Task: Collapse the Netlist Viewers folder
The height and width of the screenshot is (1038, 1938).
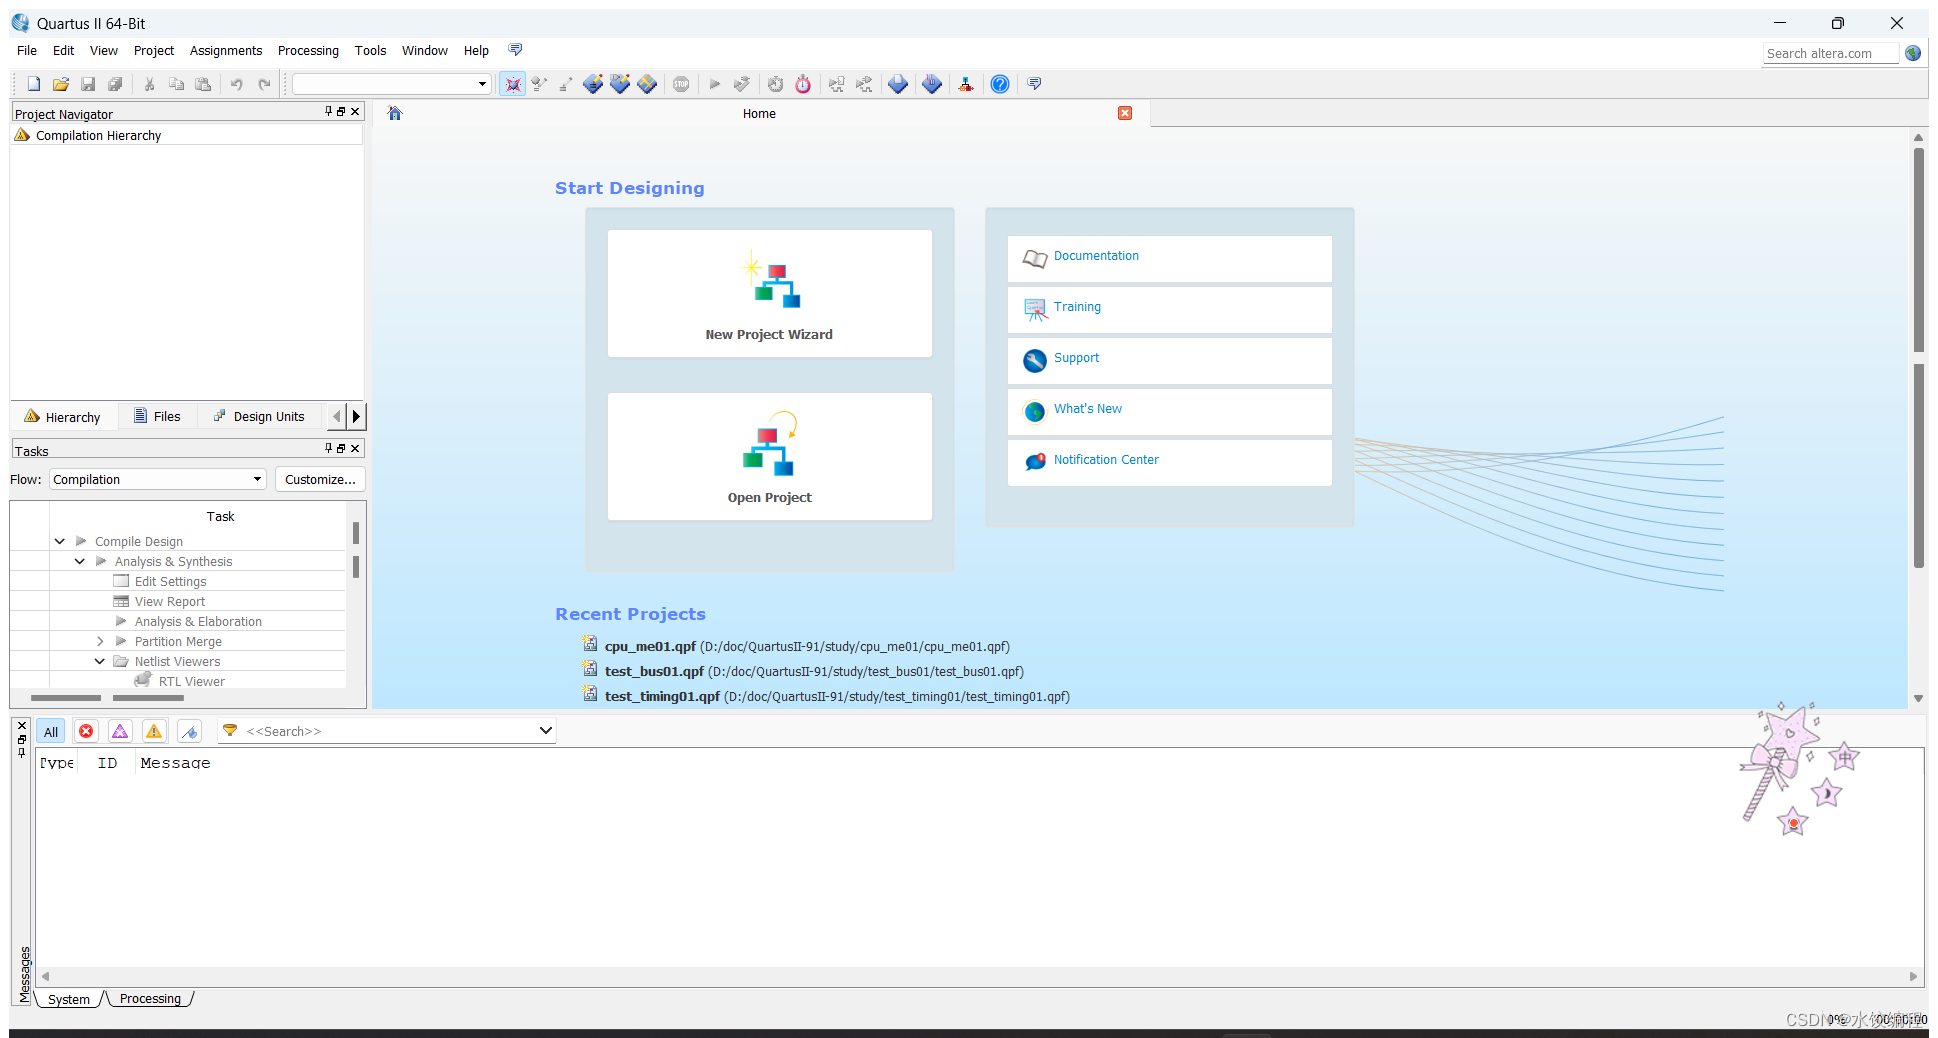Action: [100, 661]
